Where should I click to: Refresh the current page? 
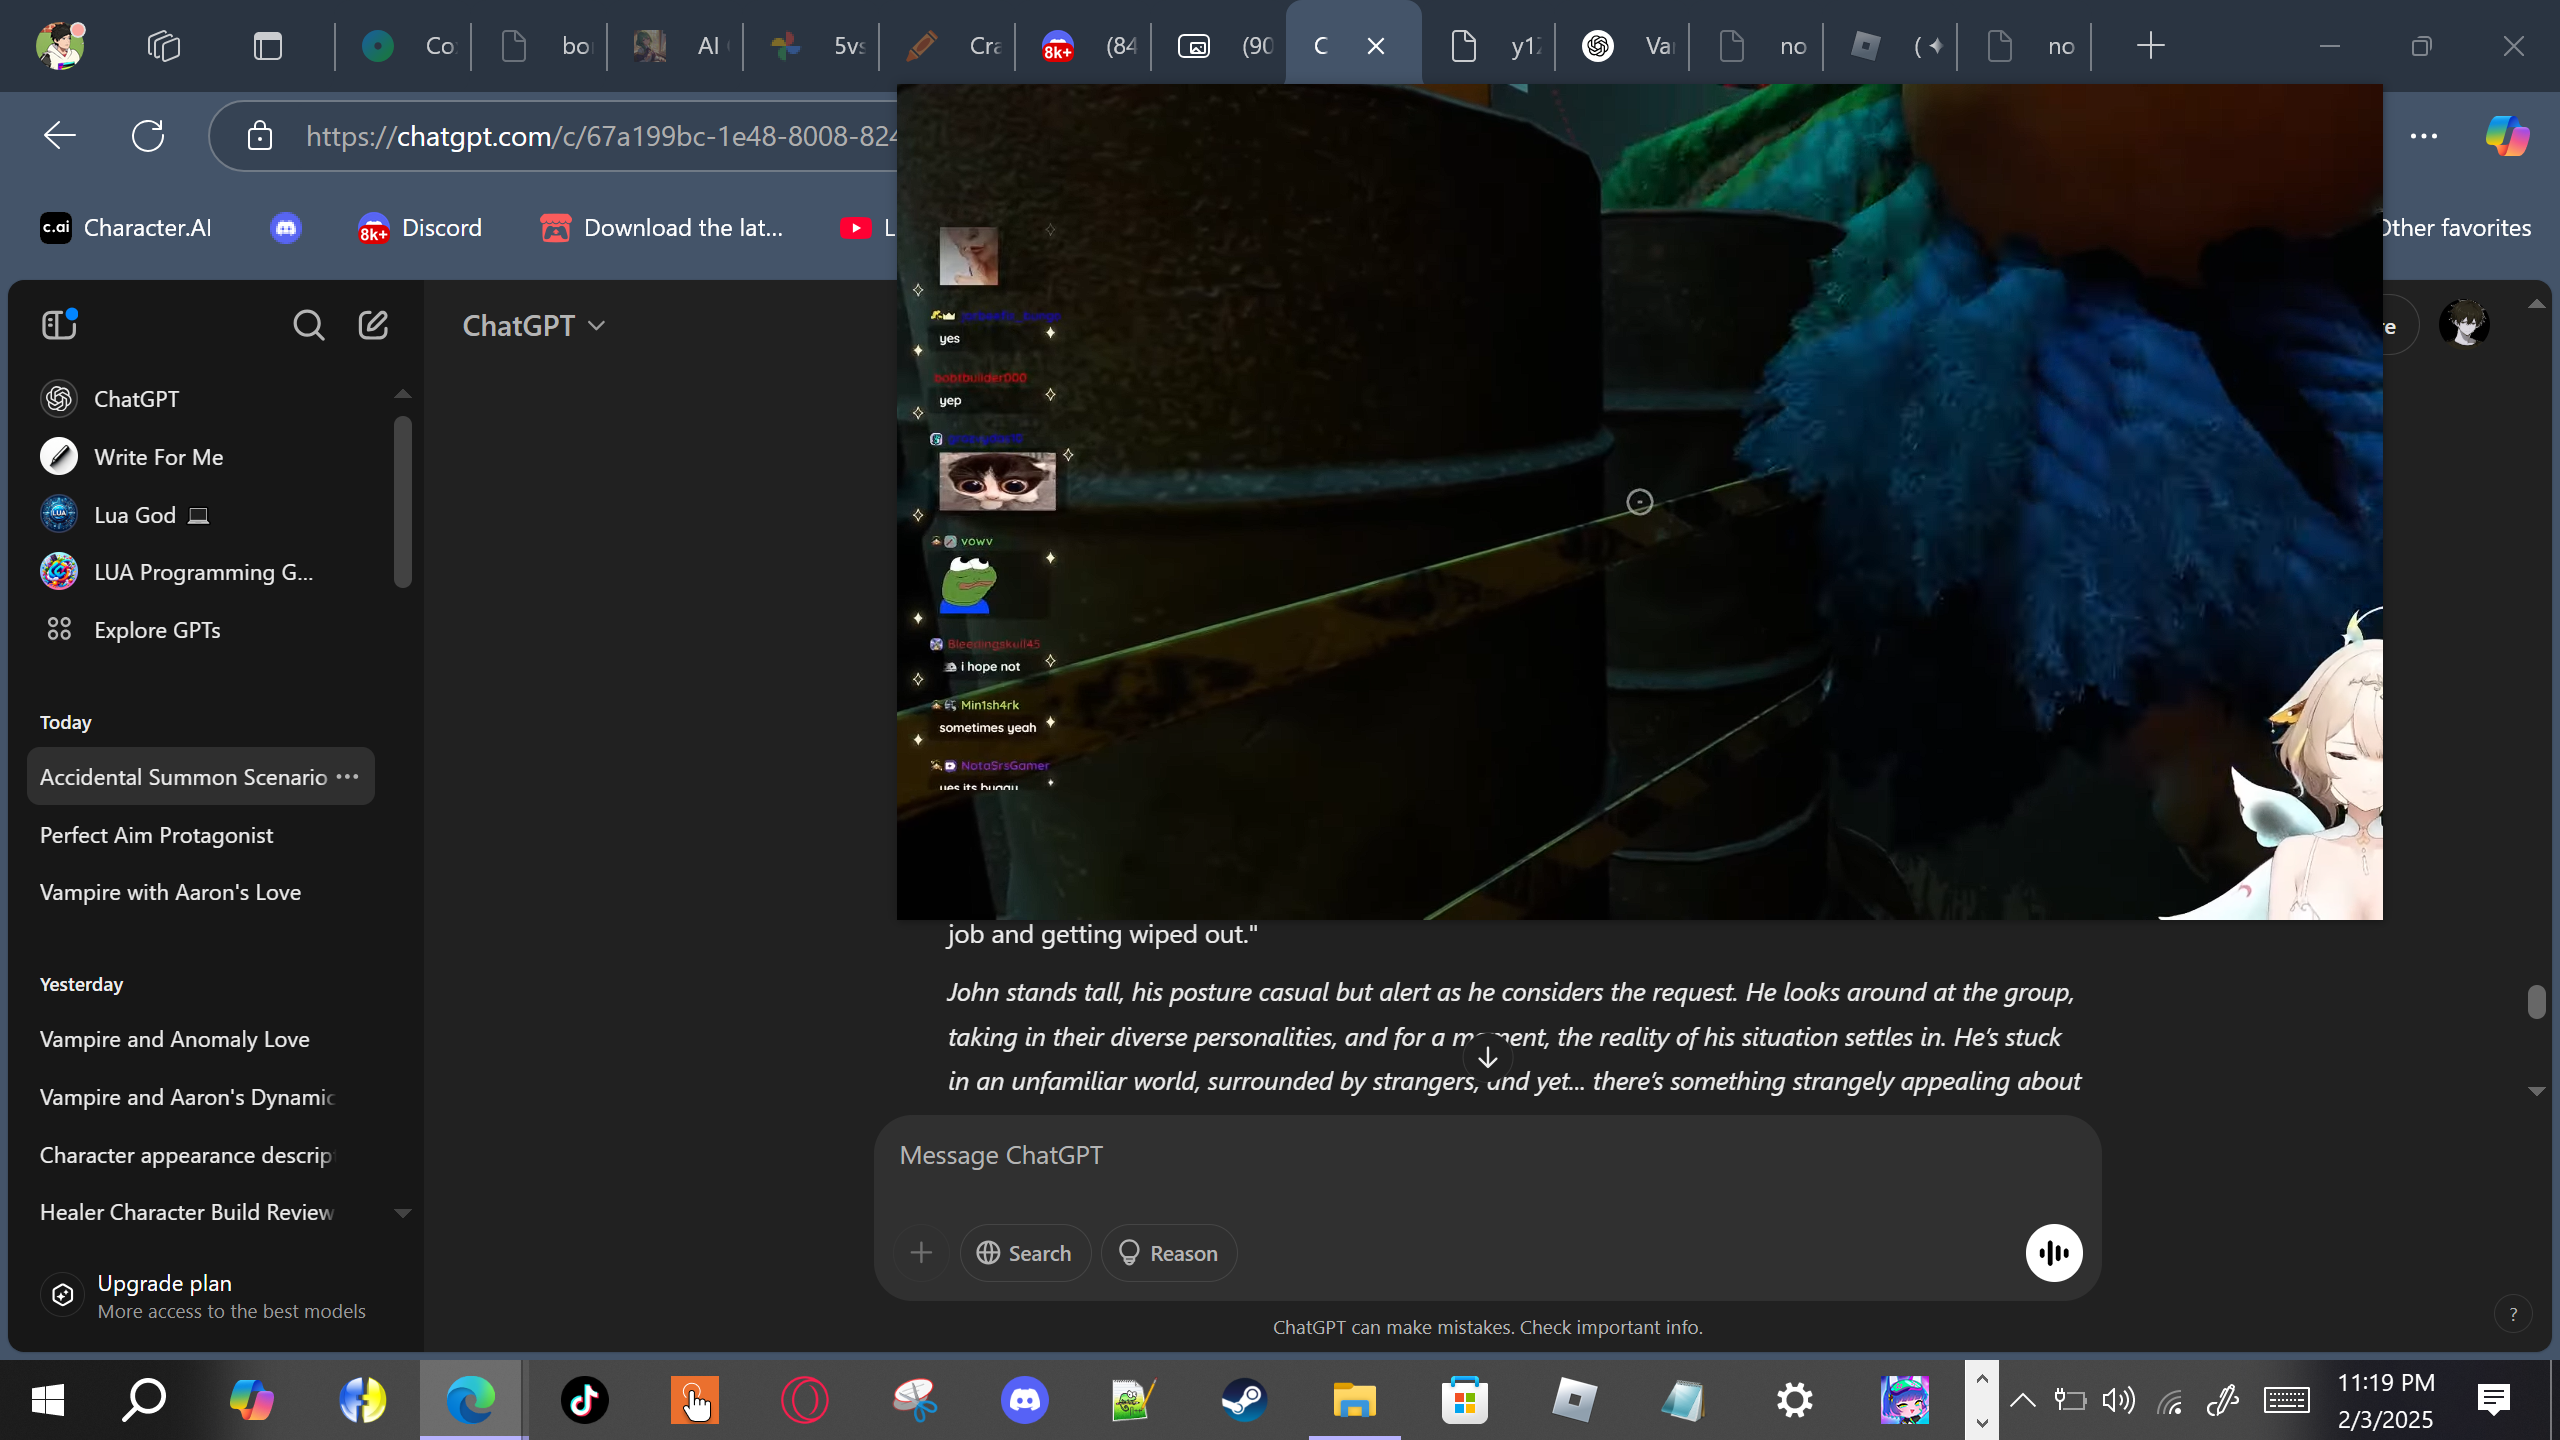click(148, 136)
